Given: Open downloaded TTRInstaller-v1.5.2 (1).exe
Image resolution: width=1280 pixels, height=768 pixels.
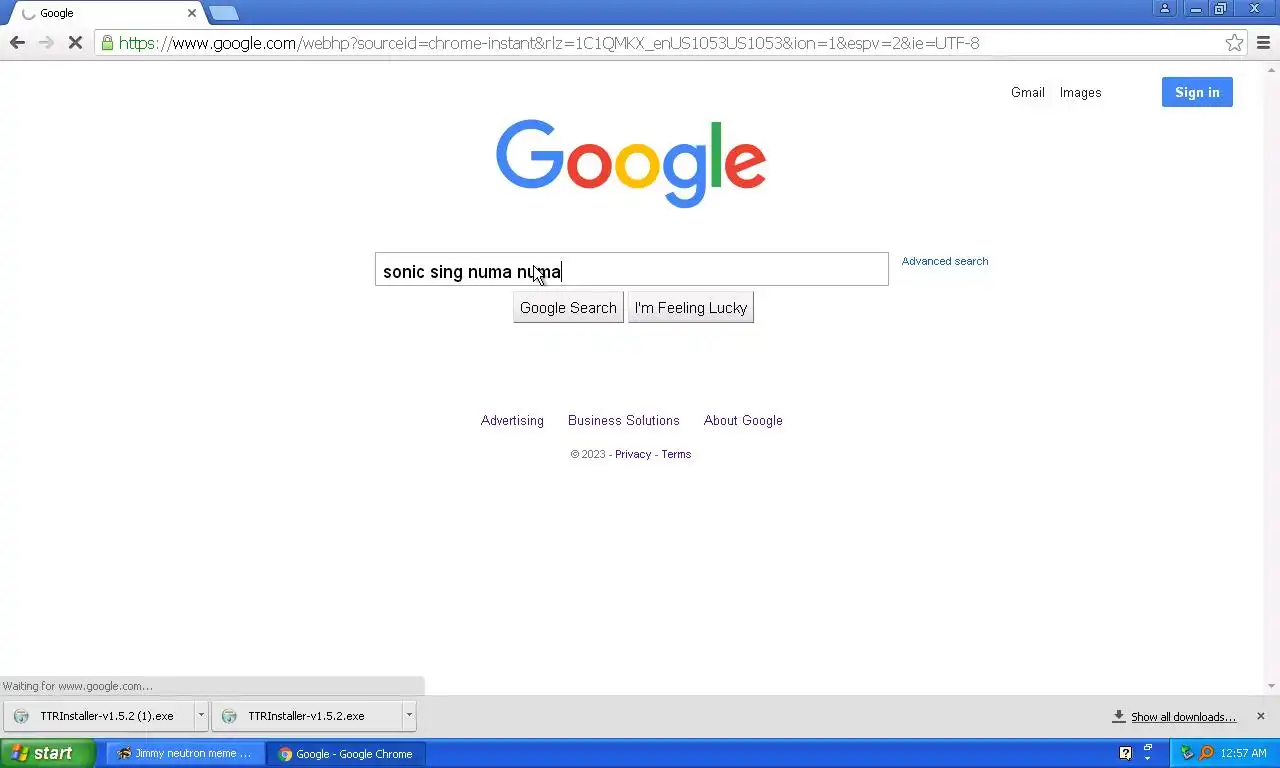Looking at the screenshot, I should (99, 716).
